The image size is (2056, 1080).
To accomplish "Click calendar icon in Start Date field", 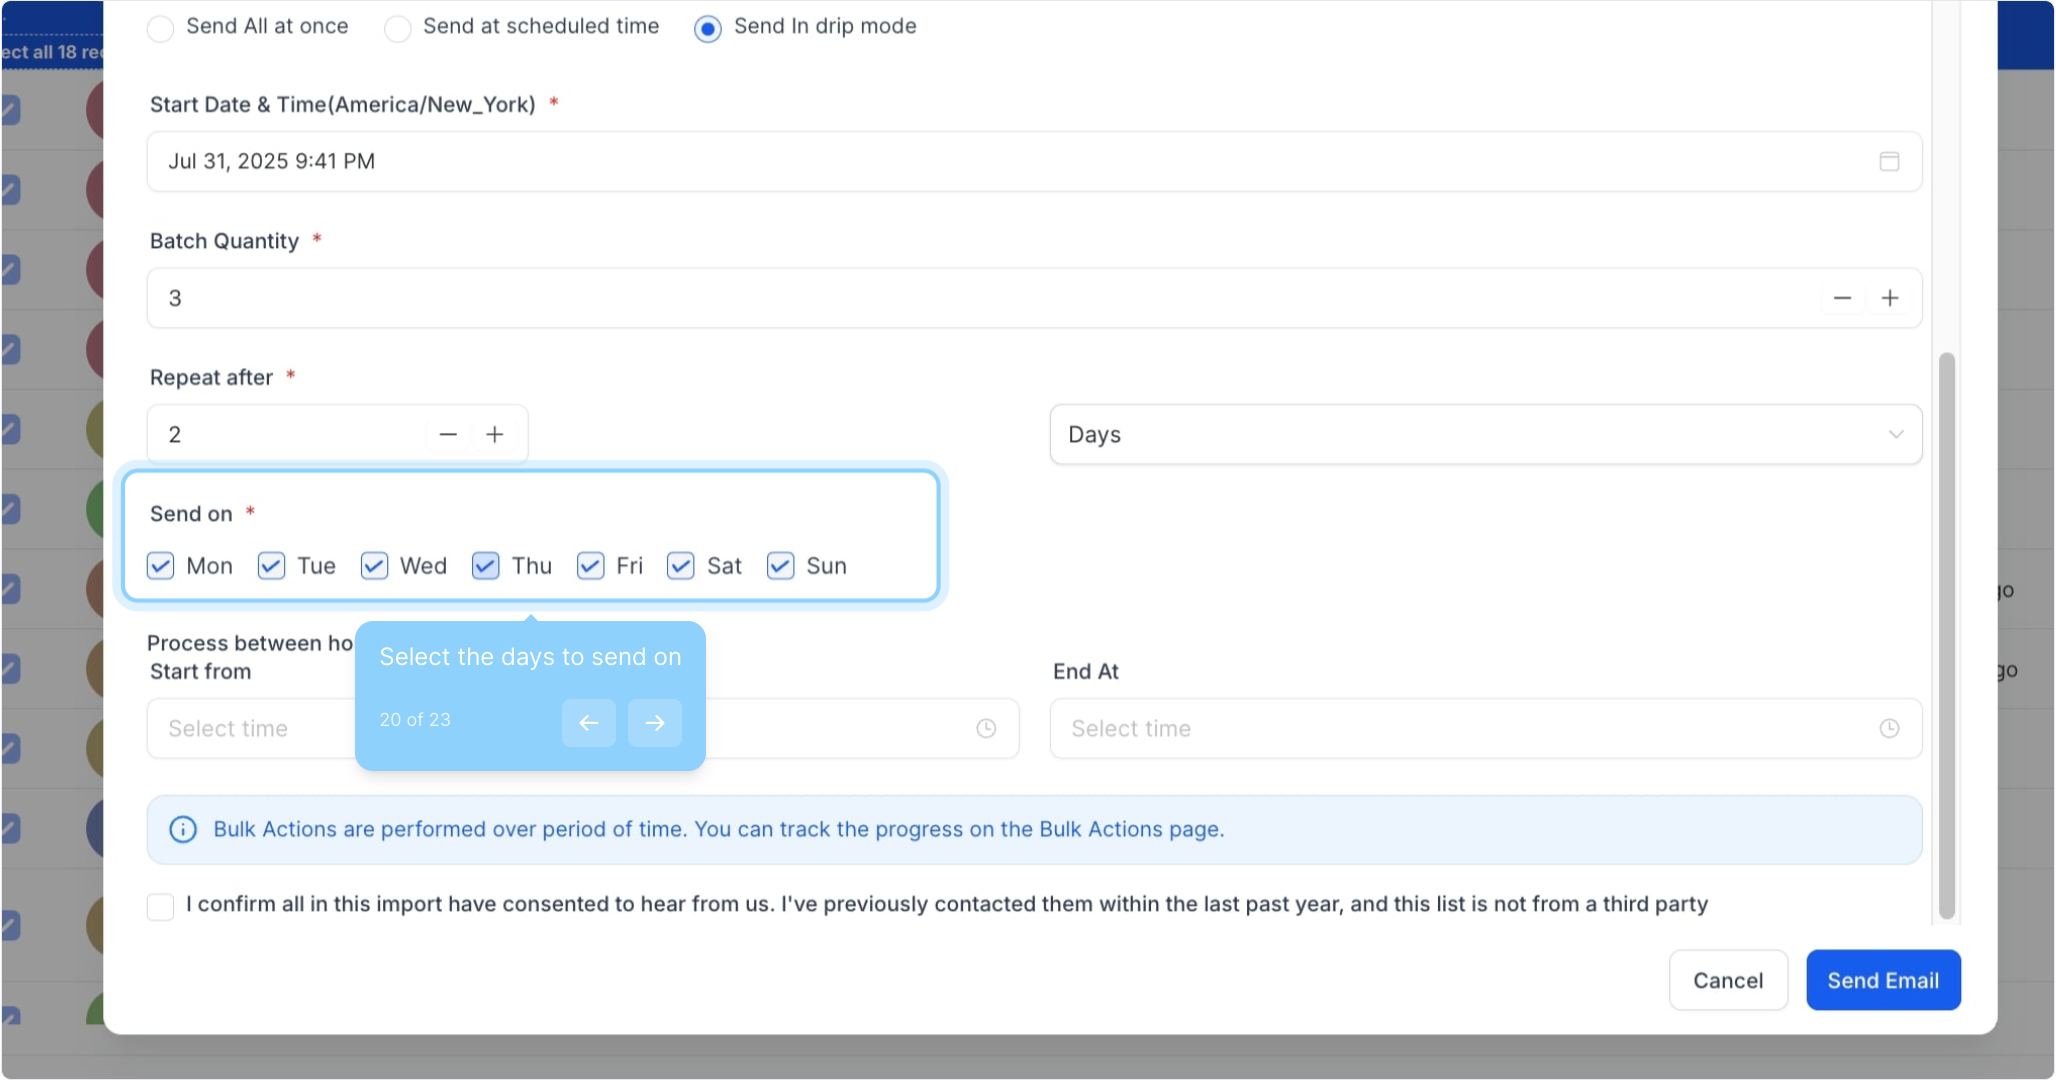I will [x=1888, y=161].
